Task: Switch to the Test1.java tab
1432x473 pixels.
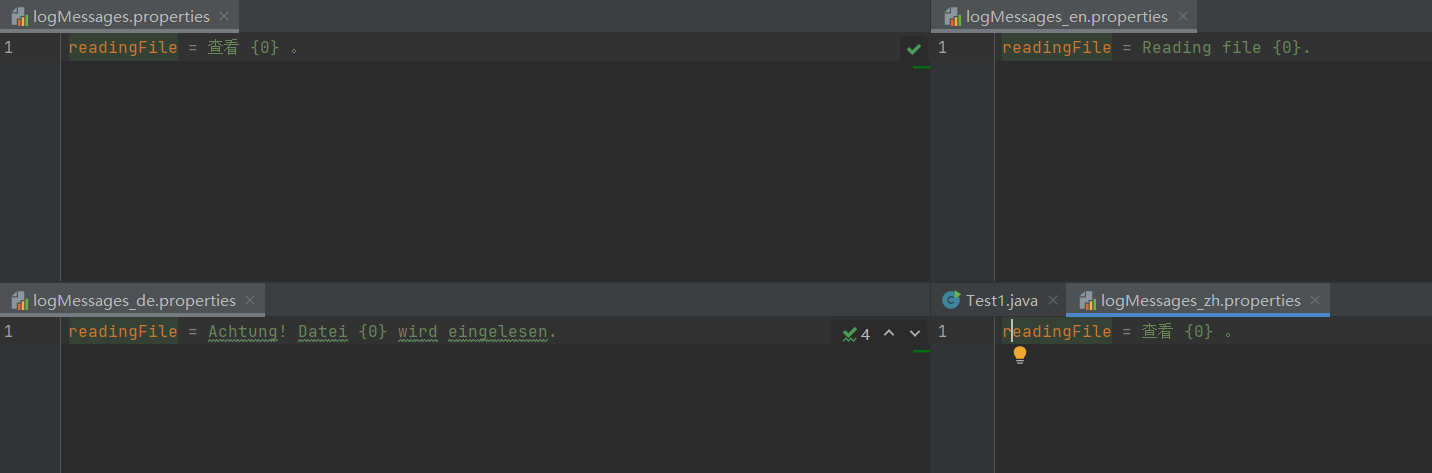Action: [1001, 300]
